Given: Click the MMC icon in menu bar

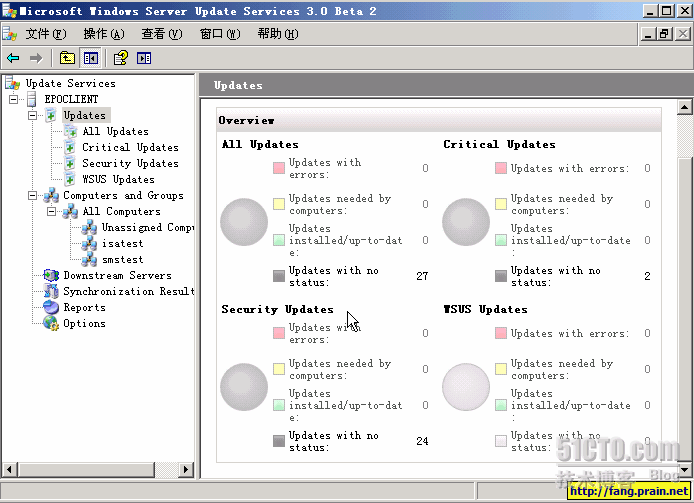Looking at the screenshot, I should pos(9,34).
